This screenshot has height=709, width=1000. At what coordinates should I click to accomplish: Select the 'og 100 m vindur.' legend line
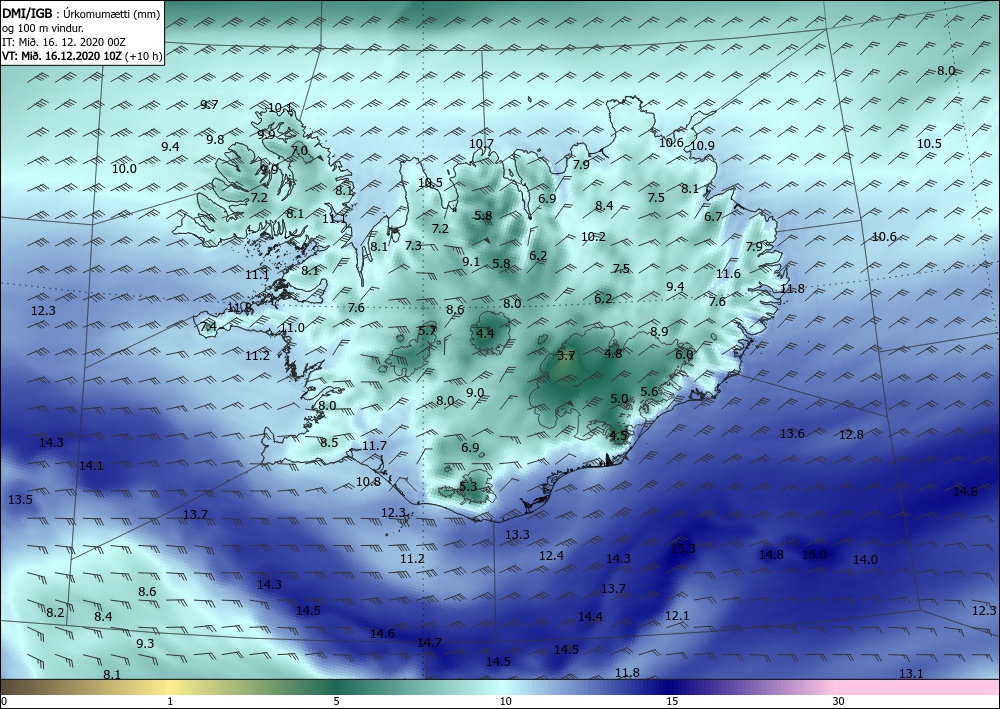click(43, 28)
